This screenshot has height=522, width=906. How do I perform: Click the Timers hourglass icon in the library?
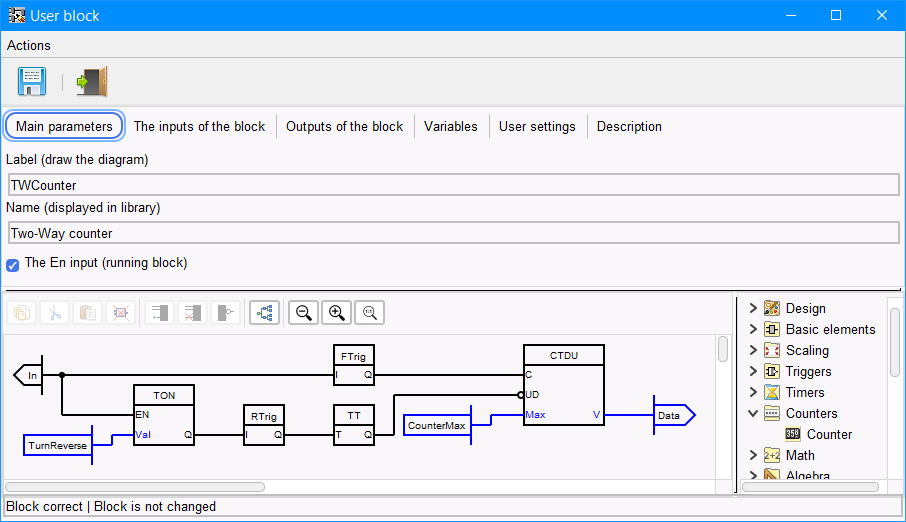pos(772,392)
